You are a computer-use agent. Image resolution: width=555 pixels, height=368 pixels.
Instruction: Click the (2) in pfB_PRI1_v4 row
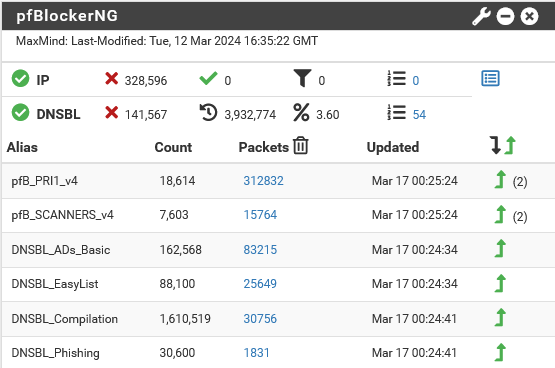pos(520,182)
